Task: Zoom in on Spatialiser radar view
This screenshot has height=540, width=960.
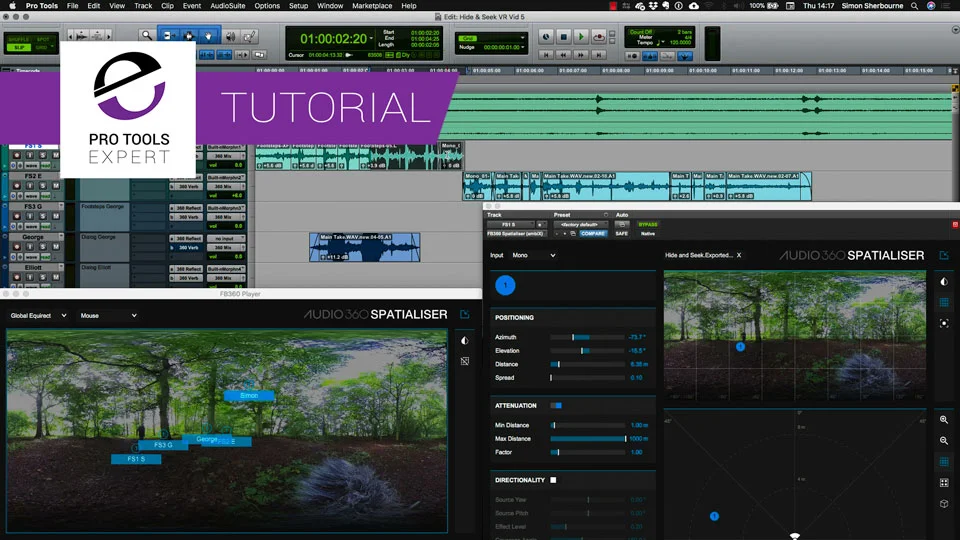Action: (944, 420)
